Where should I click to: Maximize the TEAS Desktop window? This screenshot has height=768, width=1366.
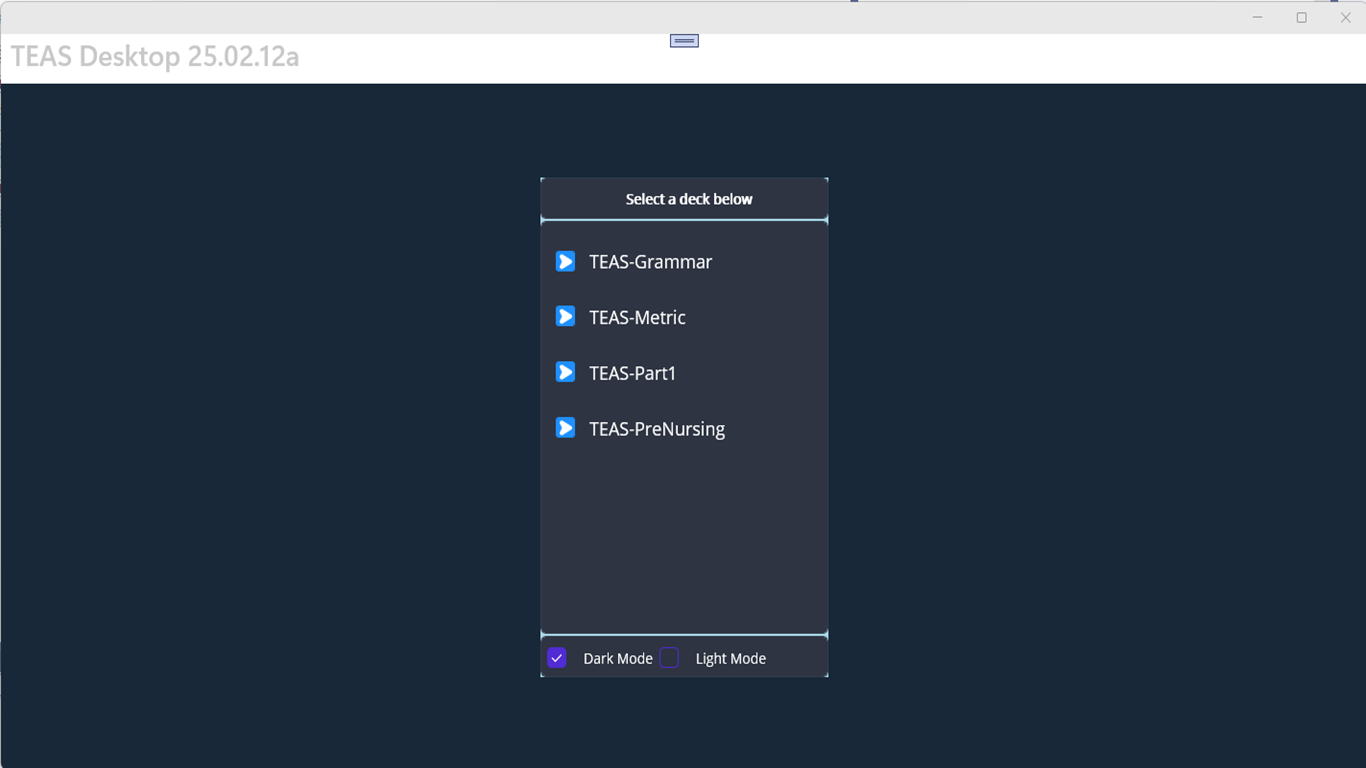(x=1301, y=17)
